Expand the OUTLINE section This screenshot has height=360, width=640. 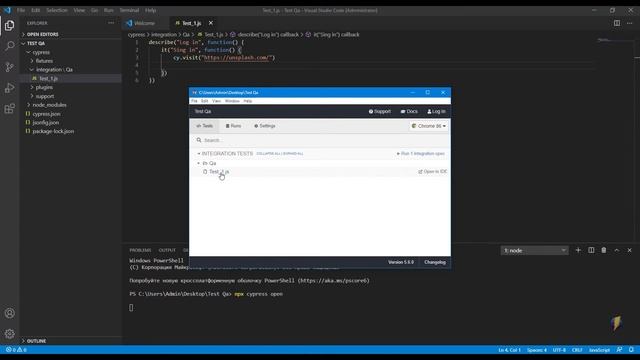coord(36,341)
